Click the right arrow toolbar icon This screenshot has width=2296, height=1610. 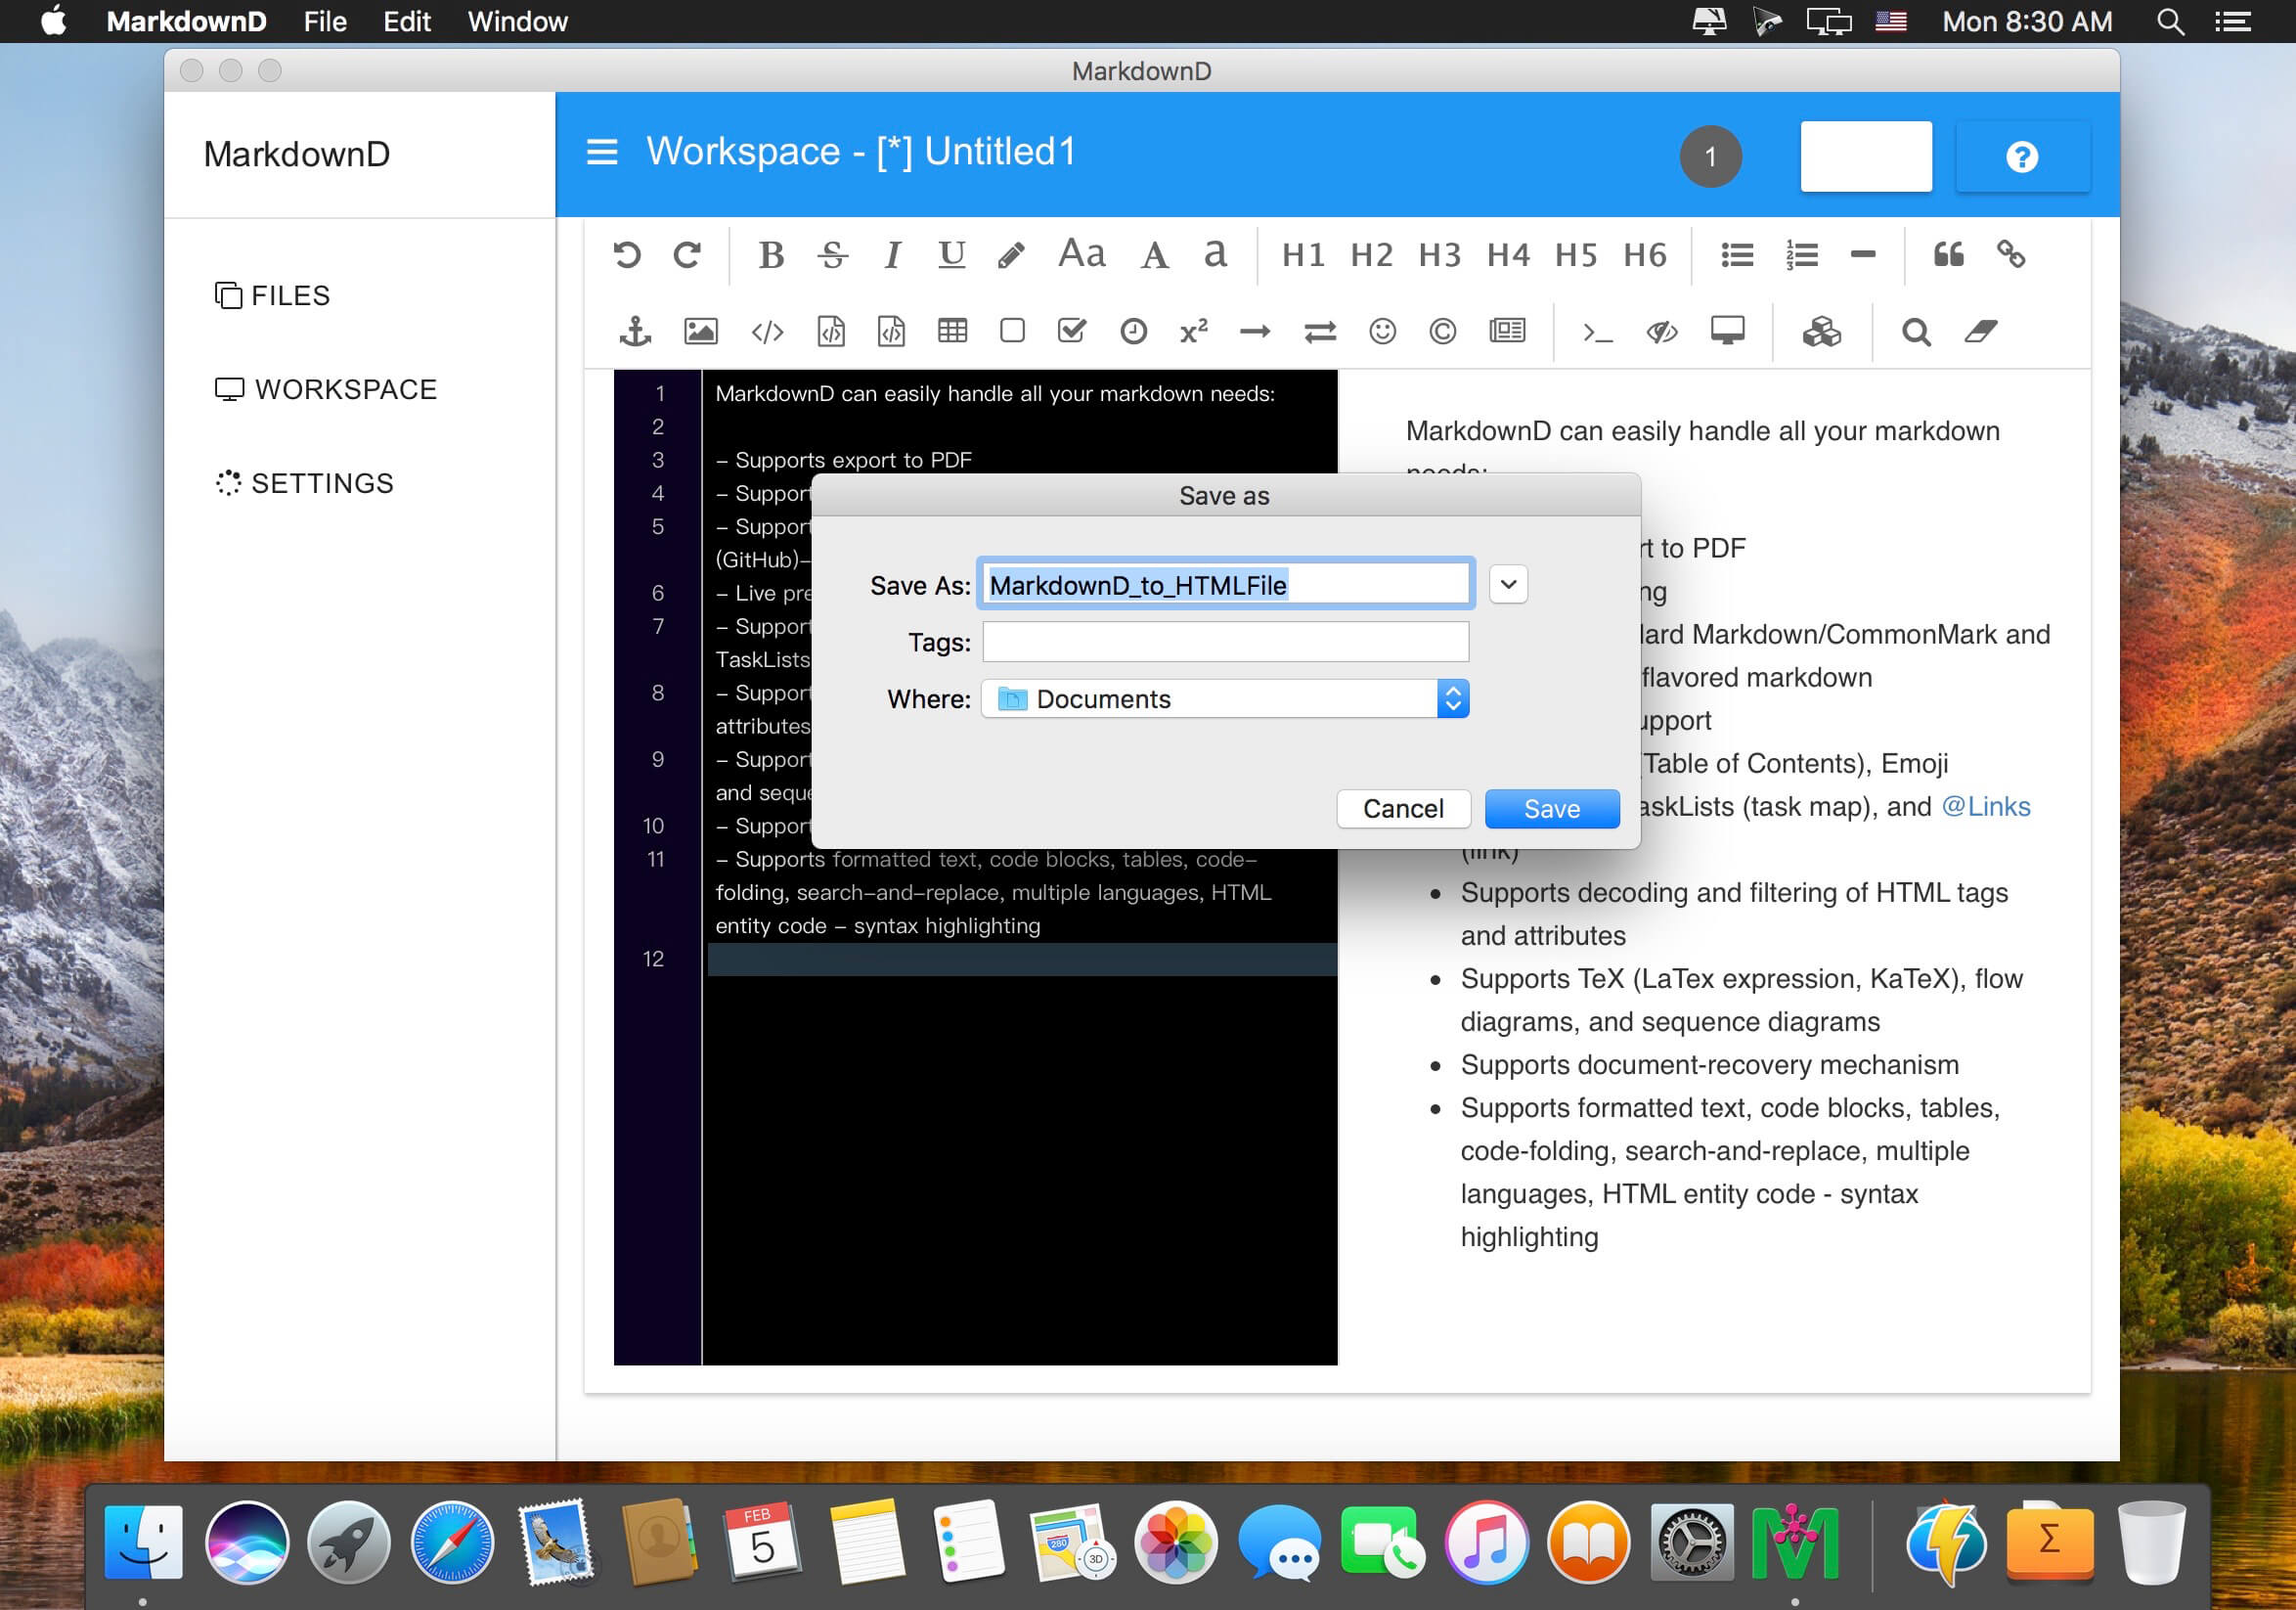point(1255,331)
